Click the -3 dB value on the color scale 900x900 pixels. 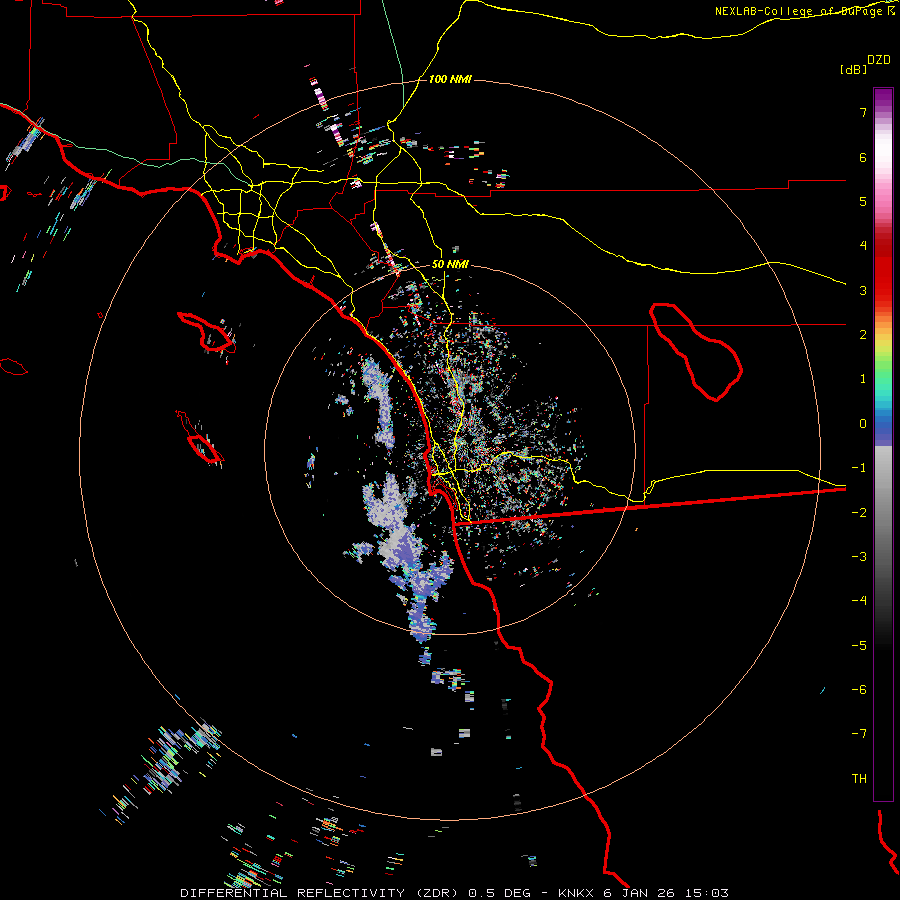tap(859, 557)
